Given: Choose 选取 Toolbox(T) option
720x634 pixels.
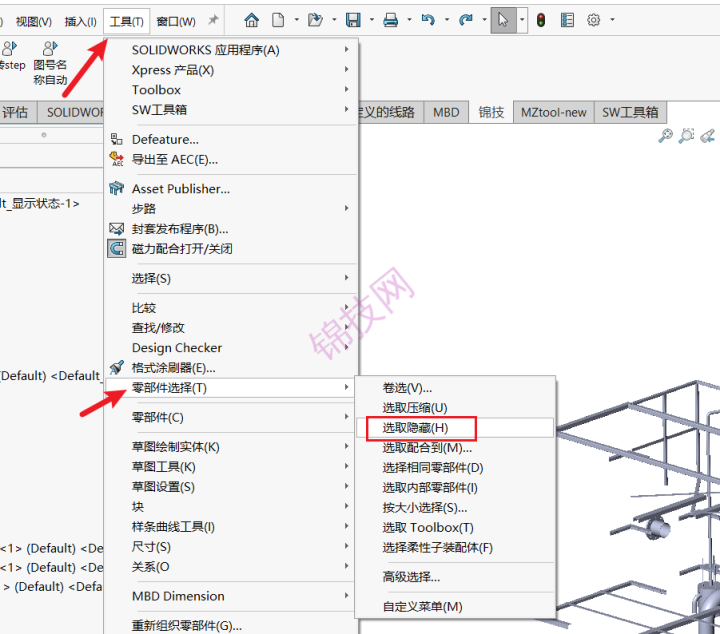Looking at the screenshot, I should tap(455, 527).
